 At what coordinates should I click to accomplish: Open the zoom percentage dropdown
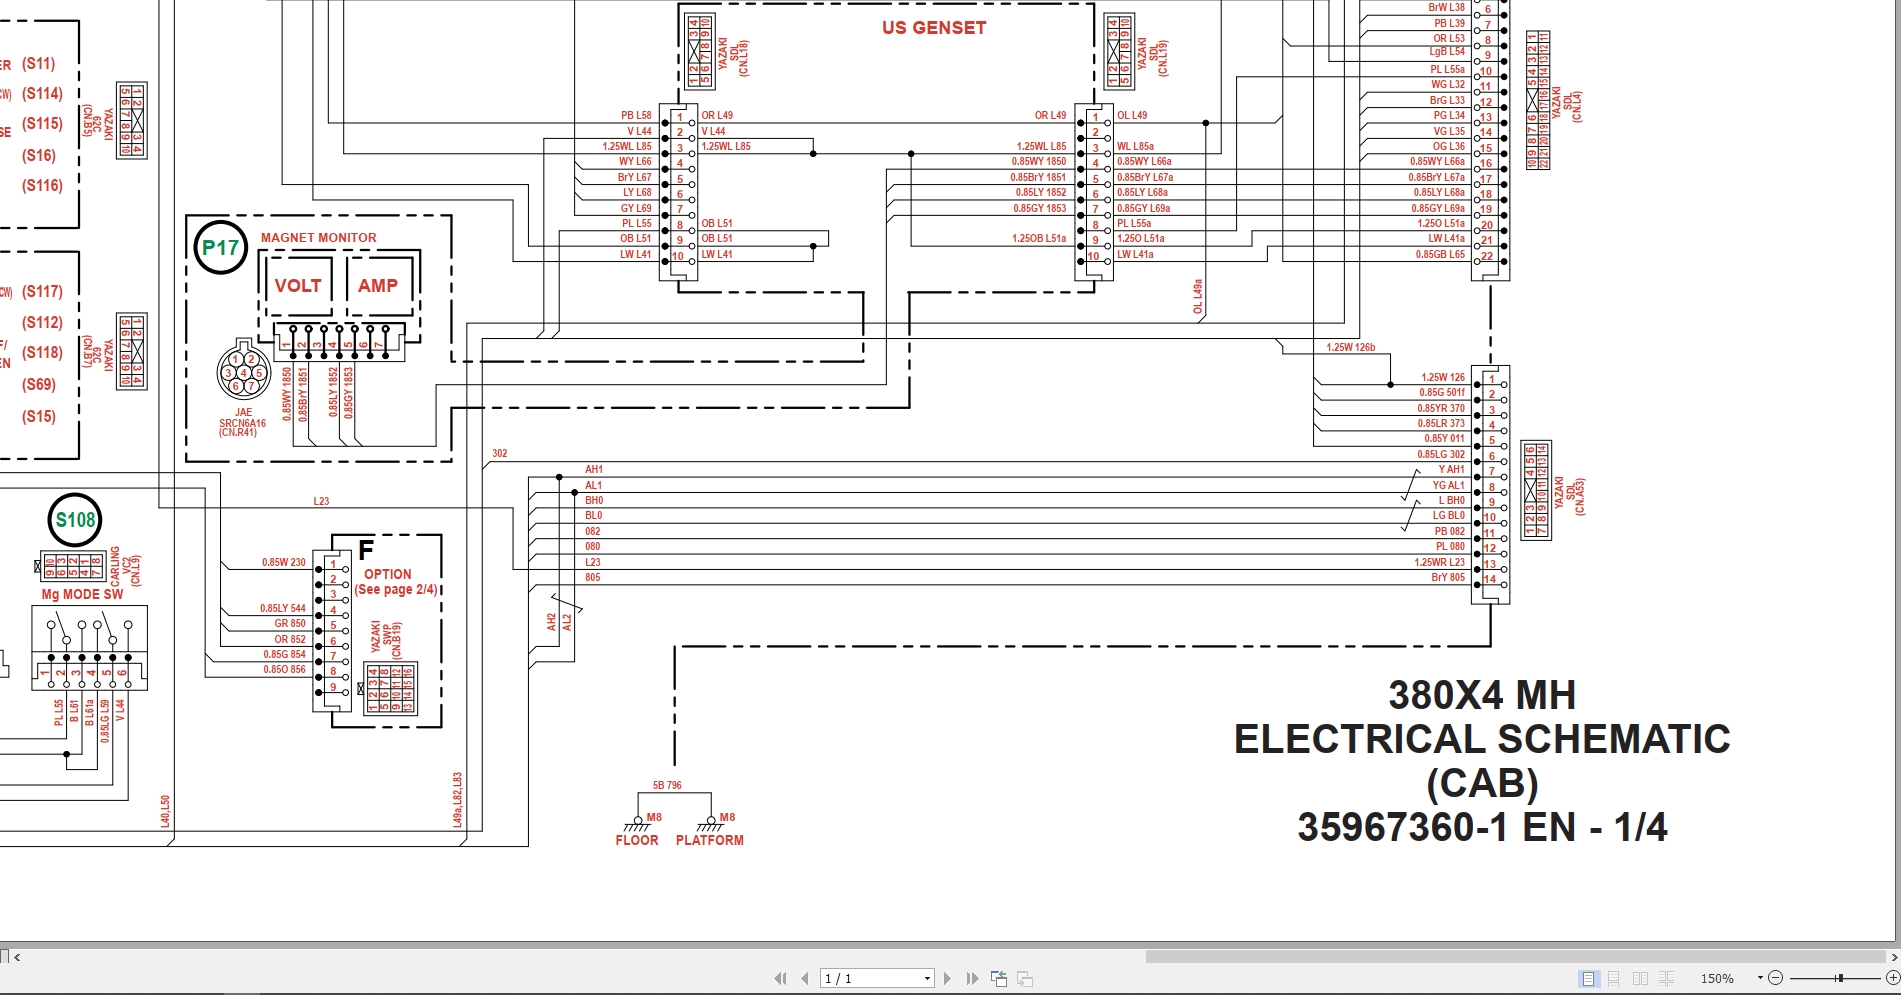coord(1760,977)
